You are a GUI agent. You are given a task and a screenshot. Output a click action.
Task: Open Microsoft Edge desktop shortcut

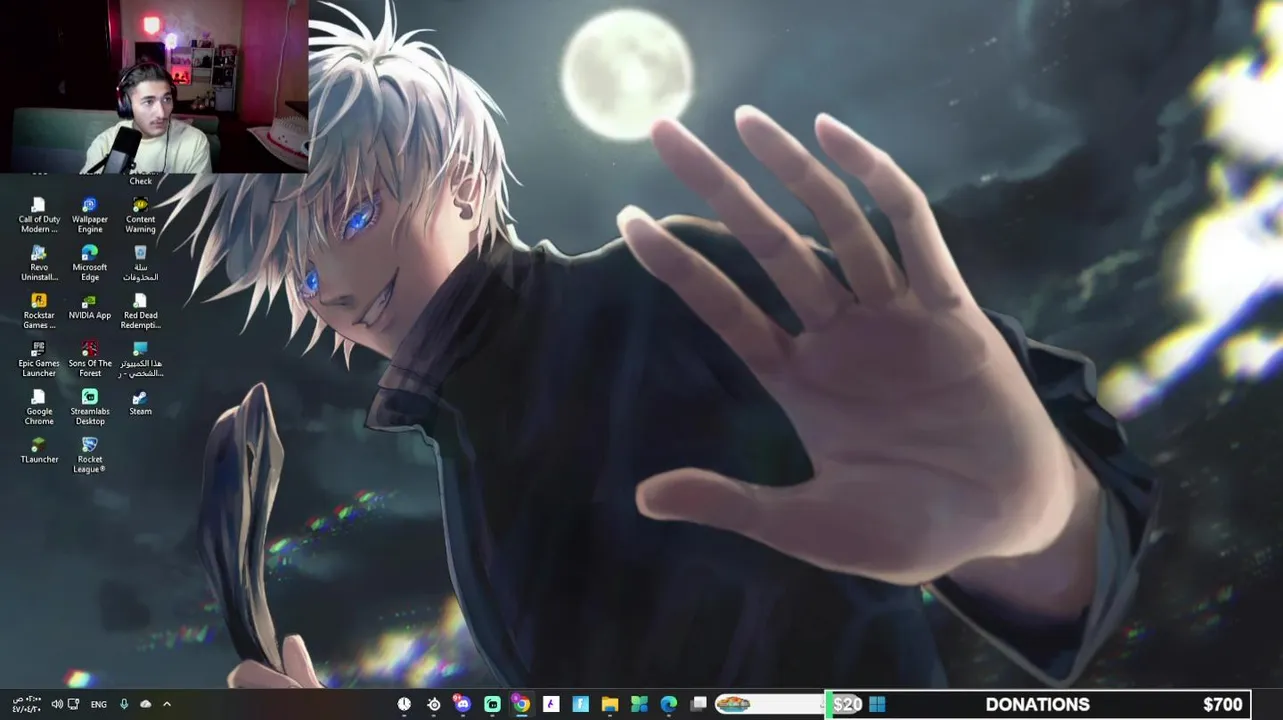click(x=90, y=263)
